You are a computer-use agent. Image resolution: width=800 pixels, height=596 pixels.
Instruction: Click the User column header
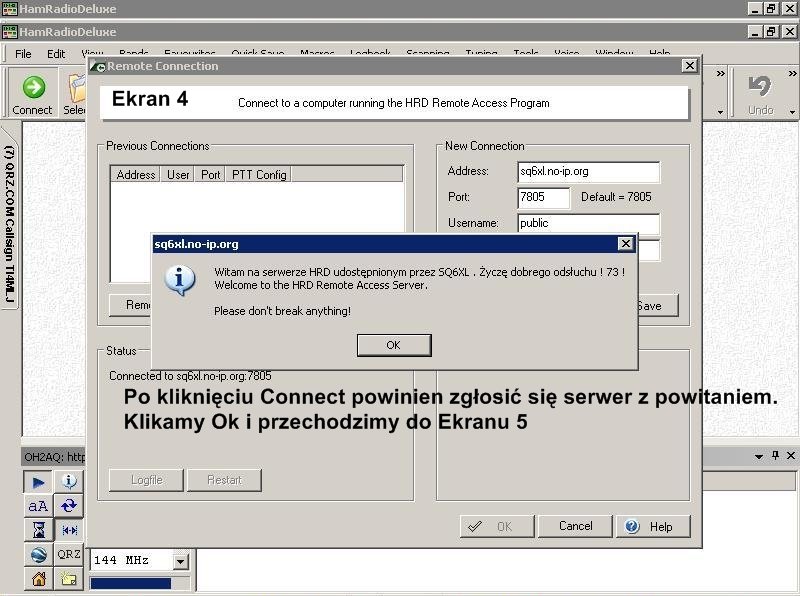tap(178, 175)
